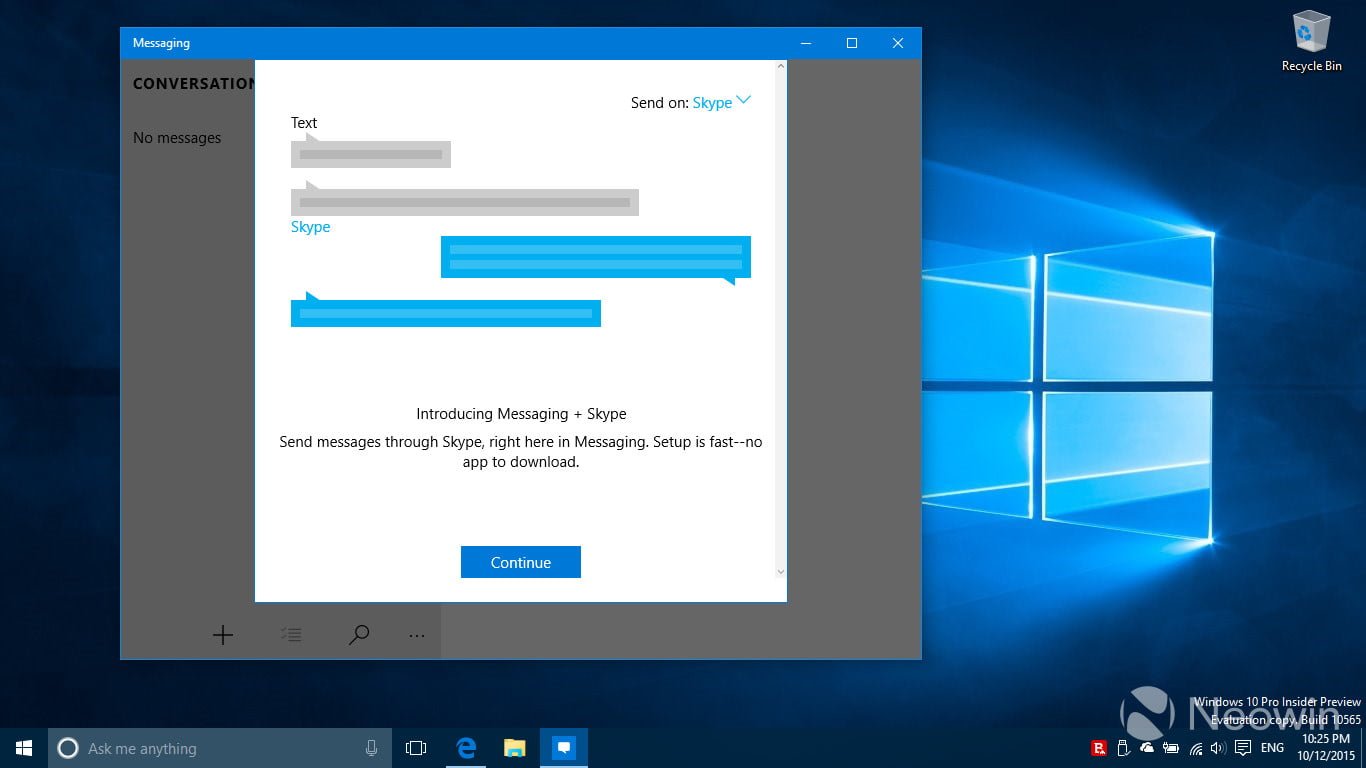Screen dimensions: 1366x768
Task: Click the select messages checklist icon
Action: pos(291,635)
